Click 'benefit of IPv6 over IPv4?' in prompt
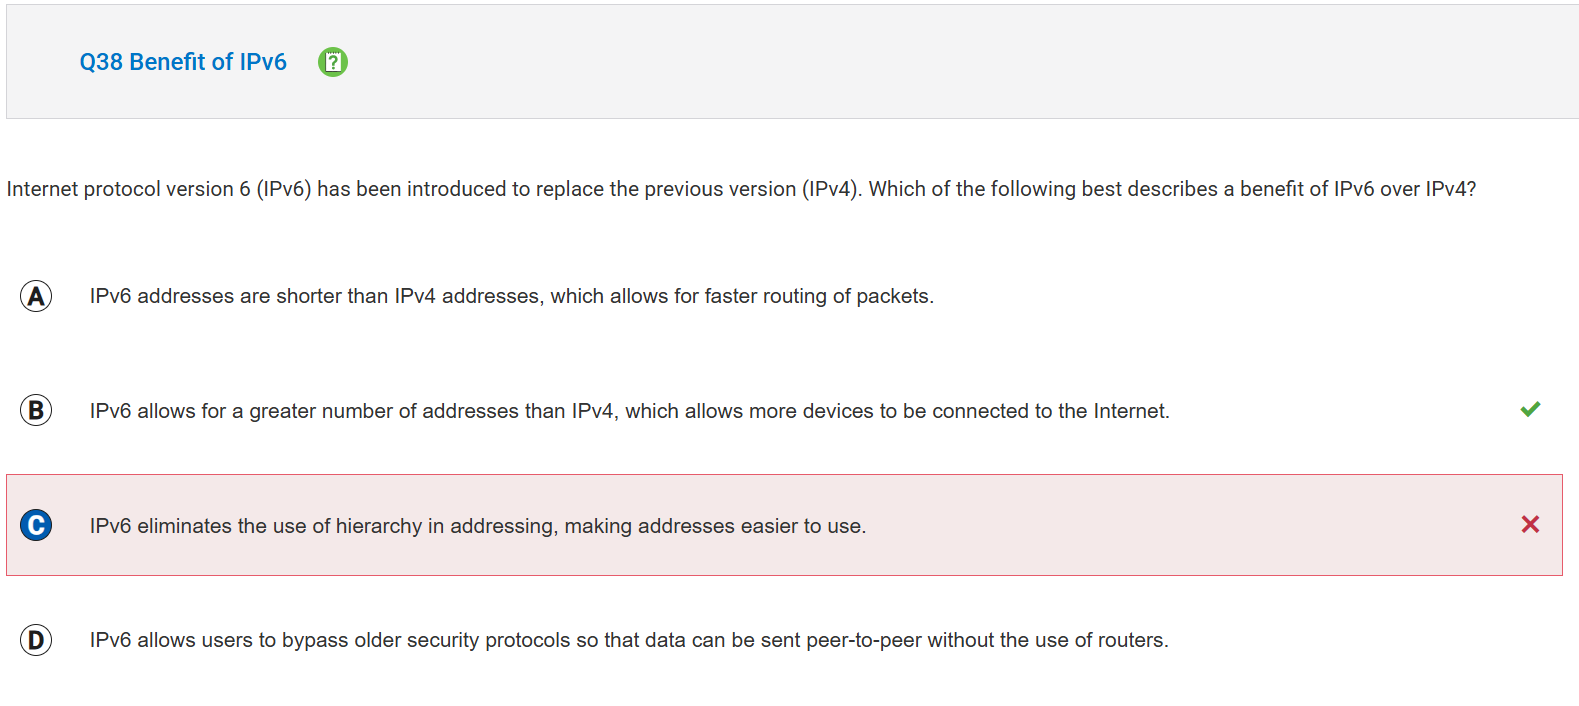 (1358, 189)
